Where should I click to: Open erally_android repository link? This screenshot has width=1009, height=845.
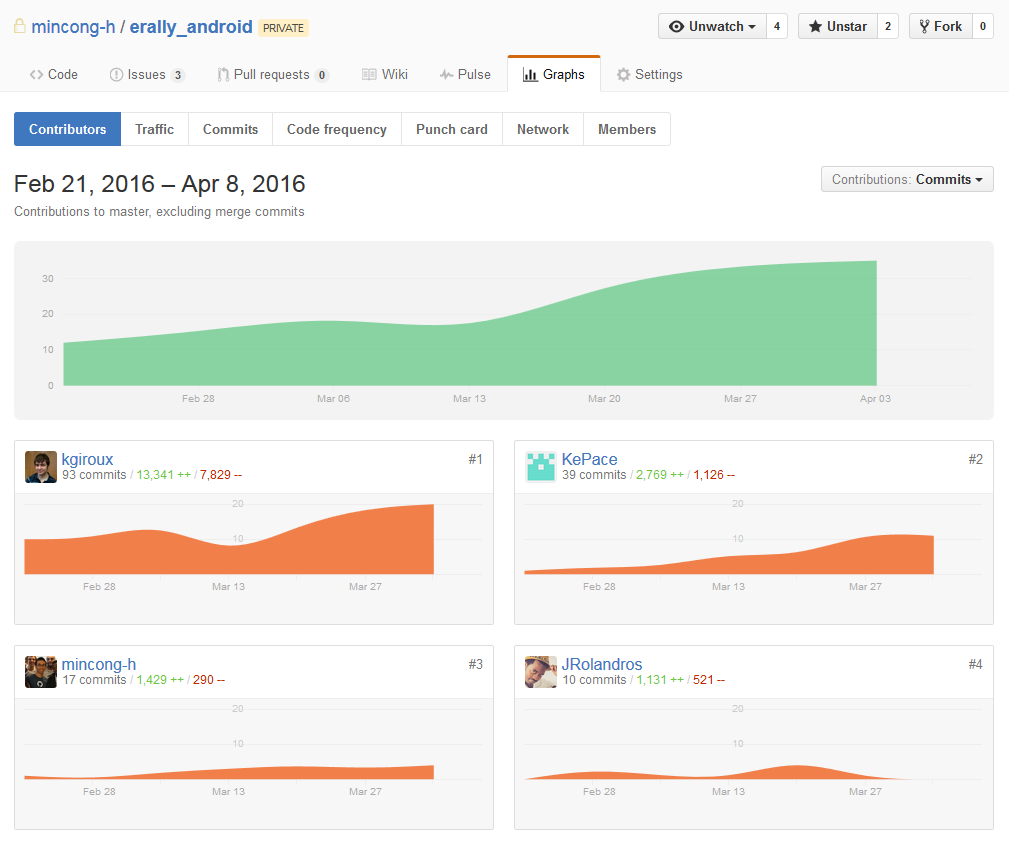(191, 27)
